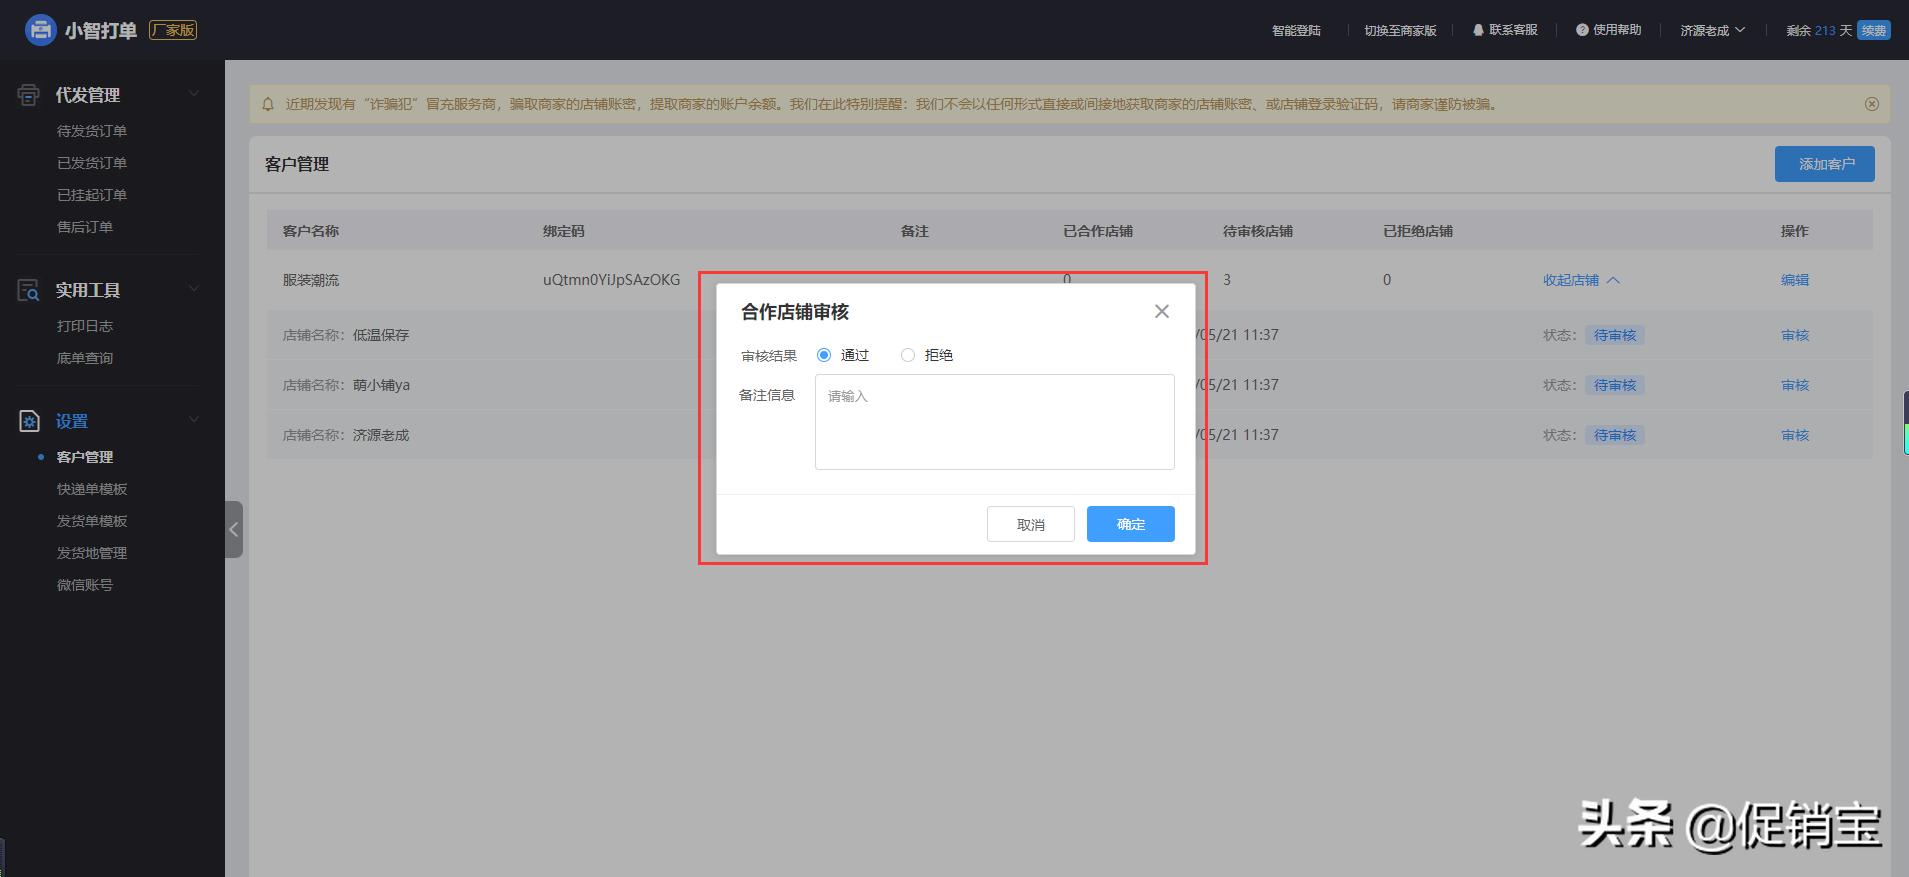Click 取消 in review dialog
1909x877 pixels.
(x=1031, y=524)
